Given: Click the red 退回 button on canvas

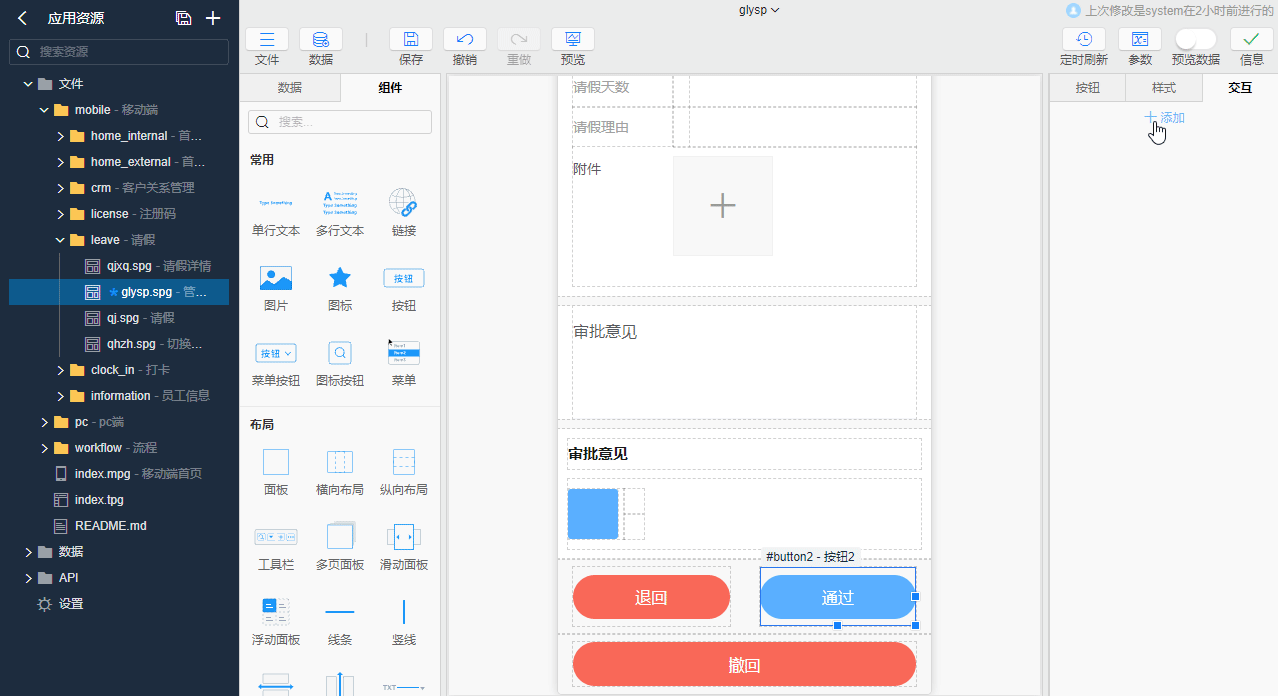Looking at the screenshot, I should [651, 597].
